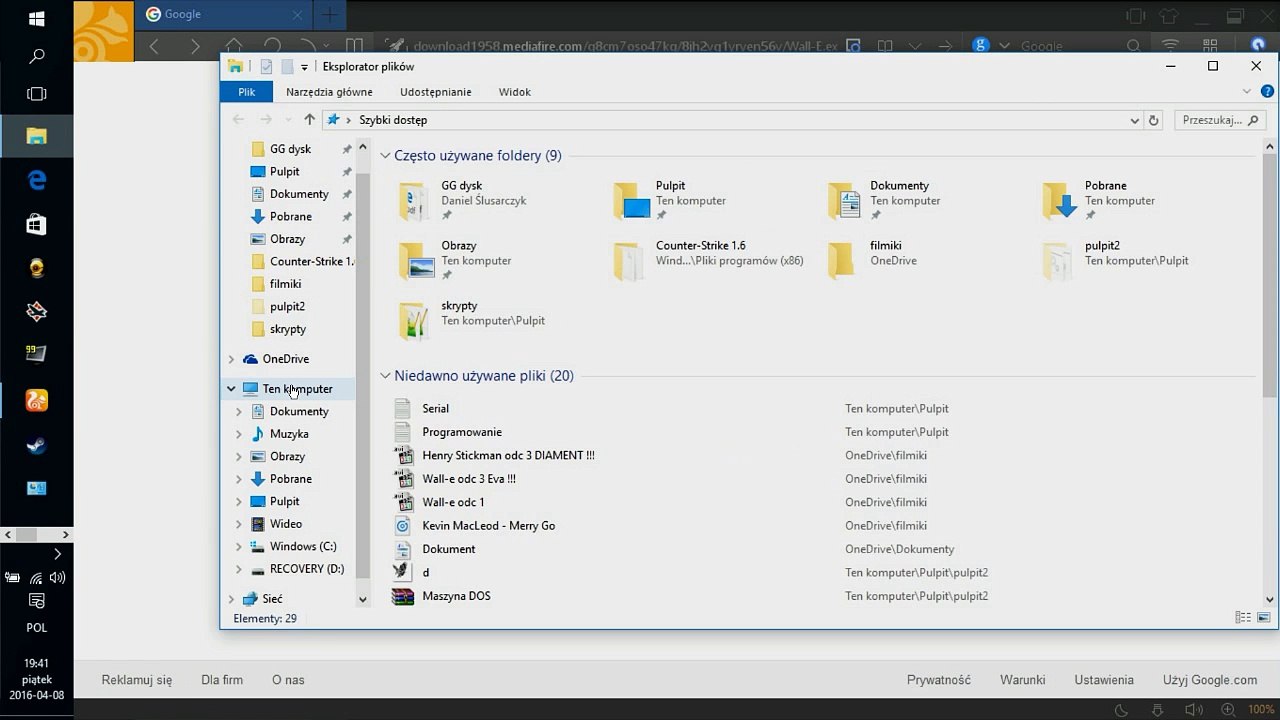Screen dimensions: 1280x720
Task: Click the Up arrow navigation button
Action: [x=309, y=120]
